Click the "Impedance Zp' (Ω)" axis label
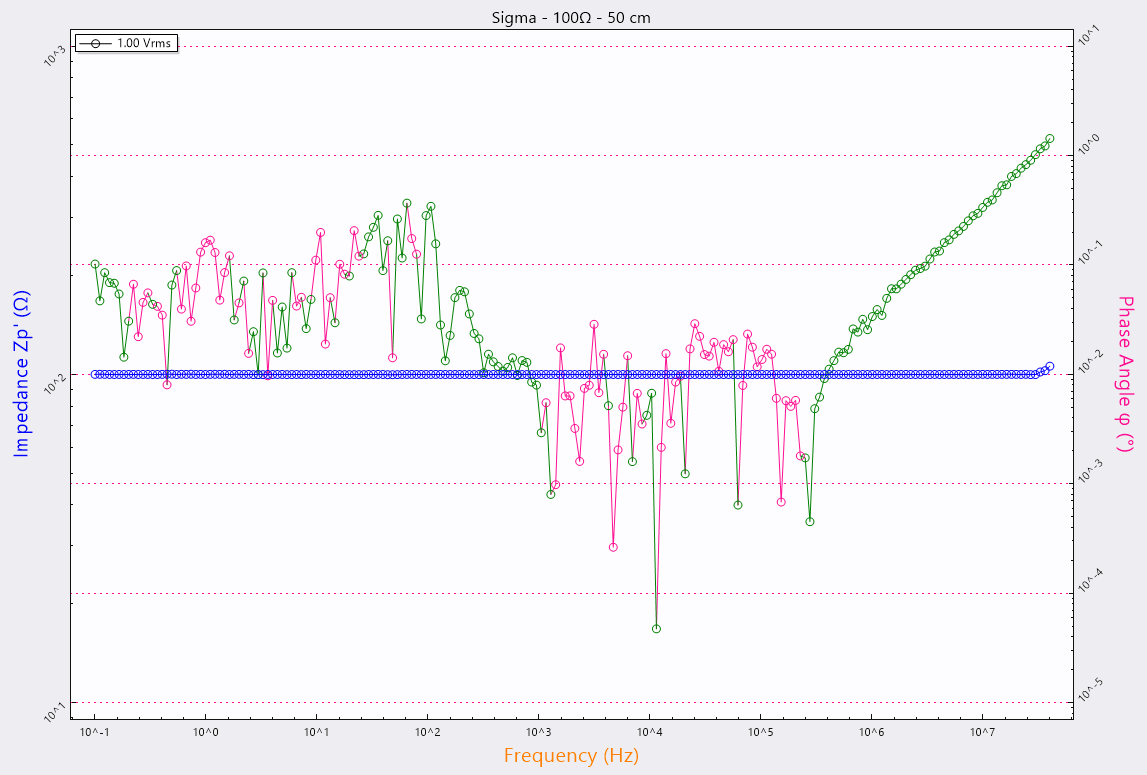 point(21,374)
